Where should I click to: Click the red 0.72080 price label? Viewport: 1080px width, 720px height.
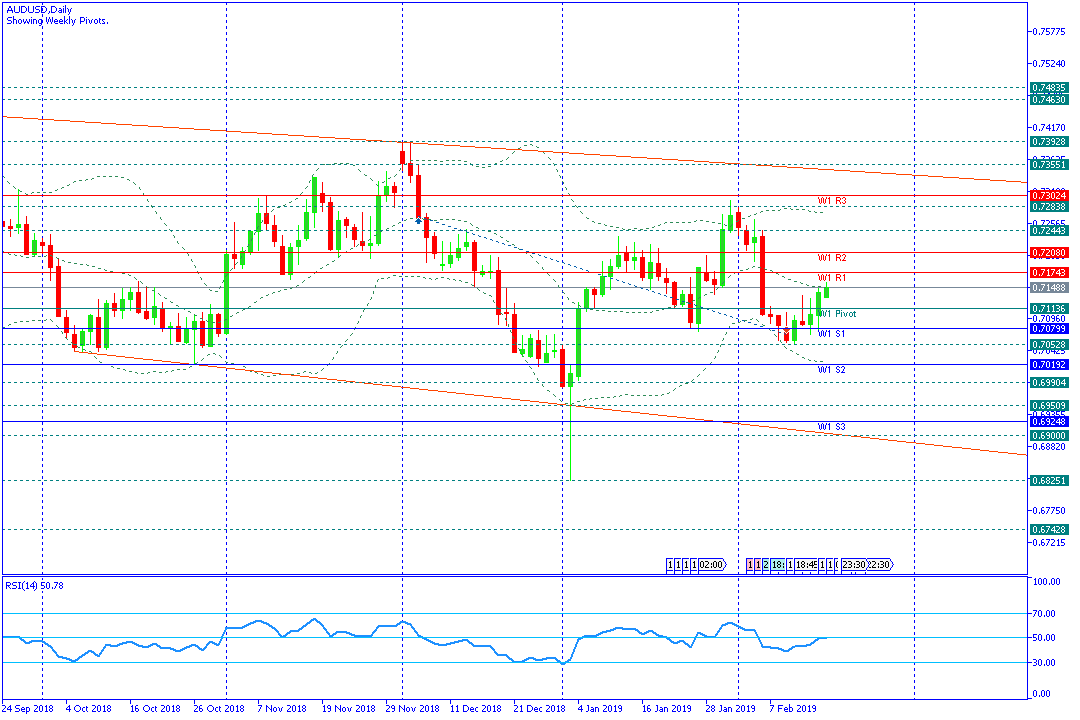[1049, 253]
